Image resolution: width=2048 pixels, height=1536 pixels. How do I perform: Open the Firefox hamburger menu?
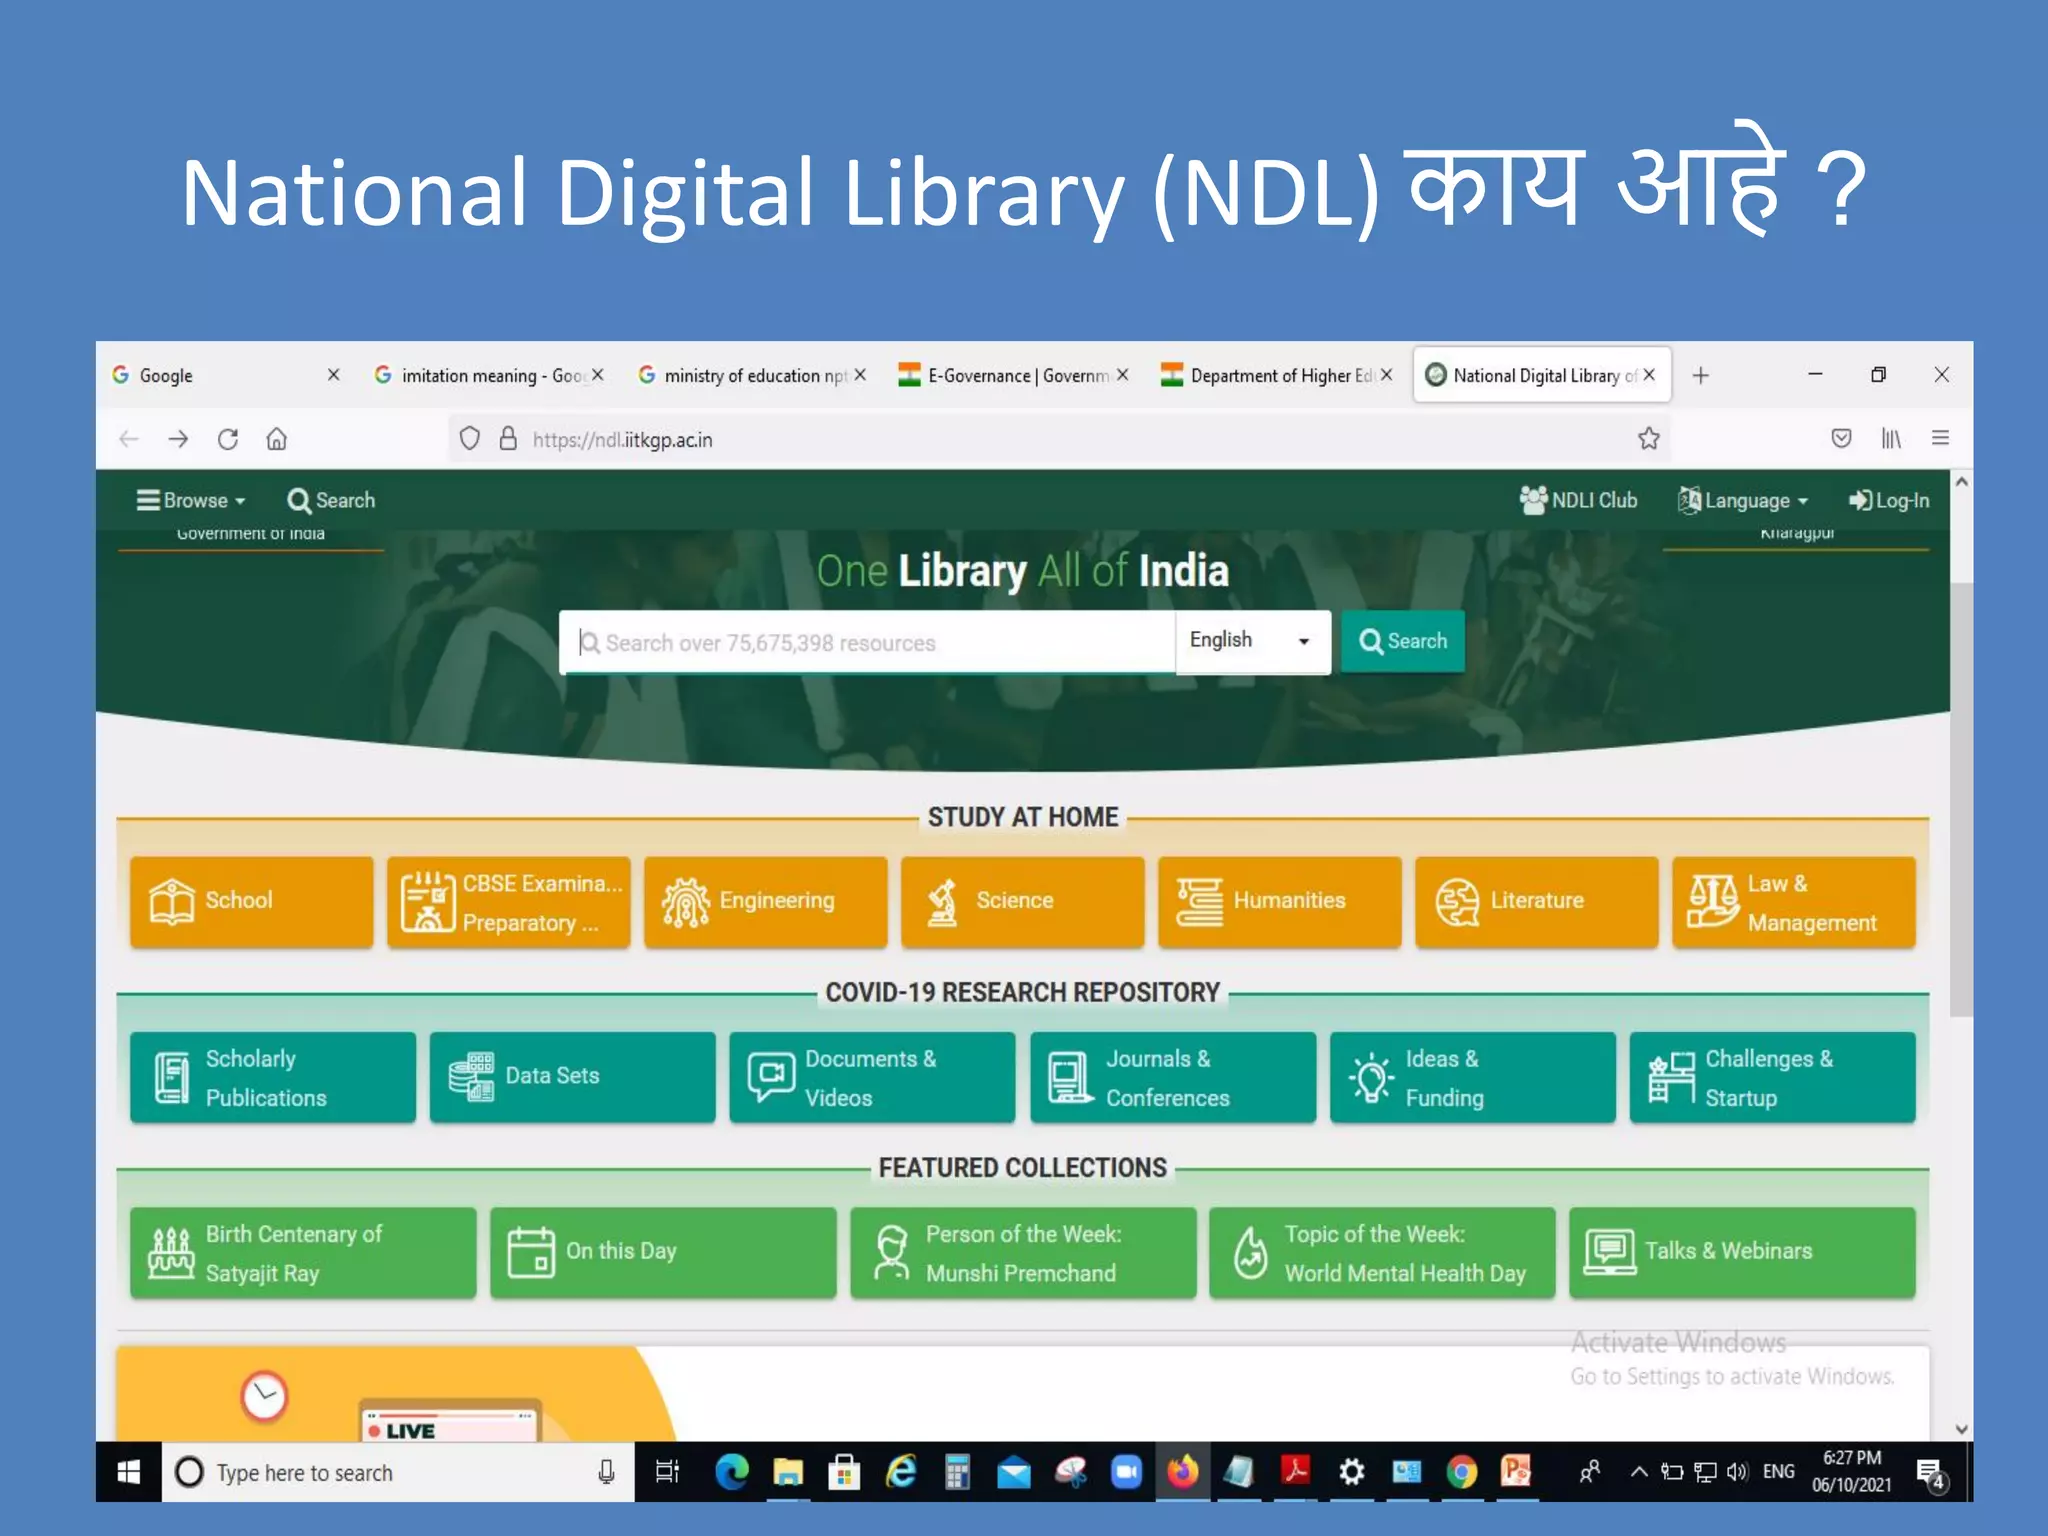coord(1940,438)
